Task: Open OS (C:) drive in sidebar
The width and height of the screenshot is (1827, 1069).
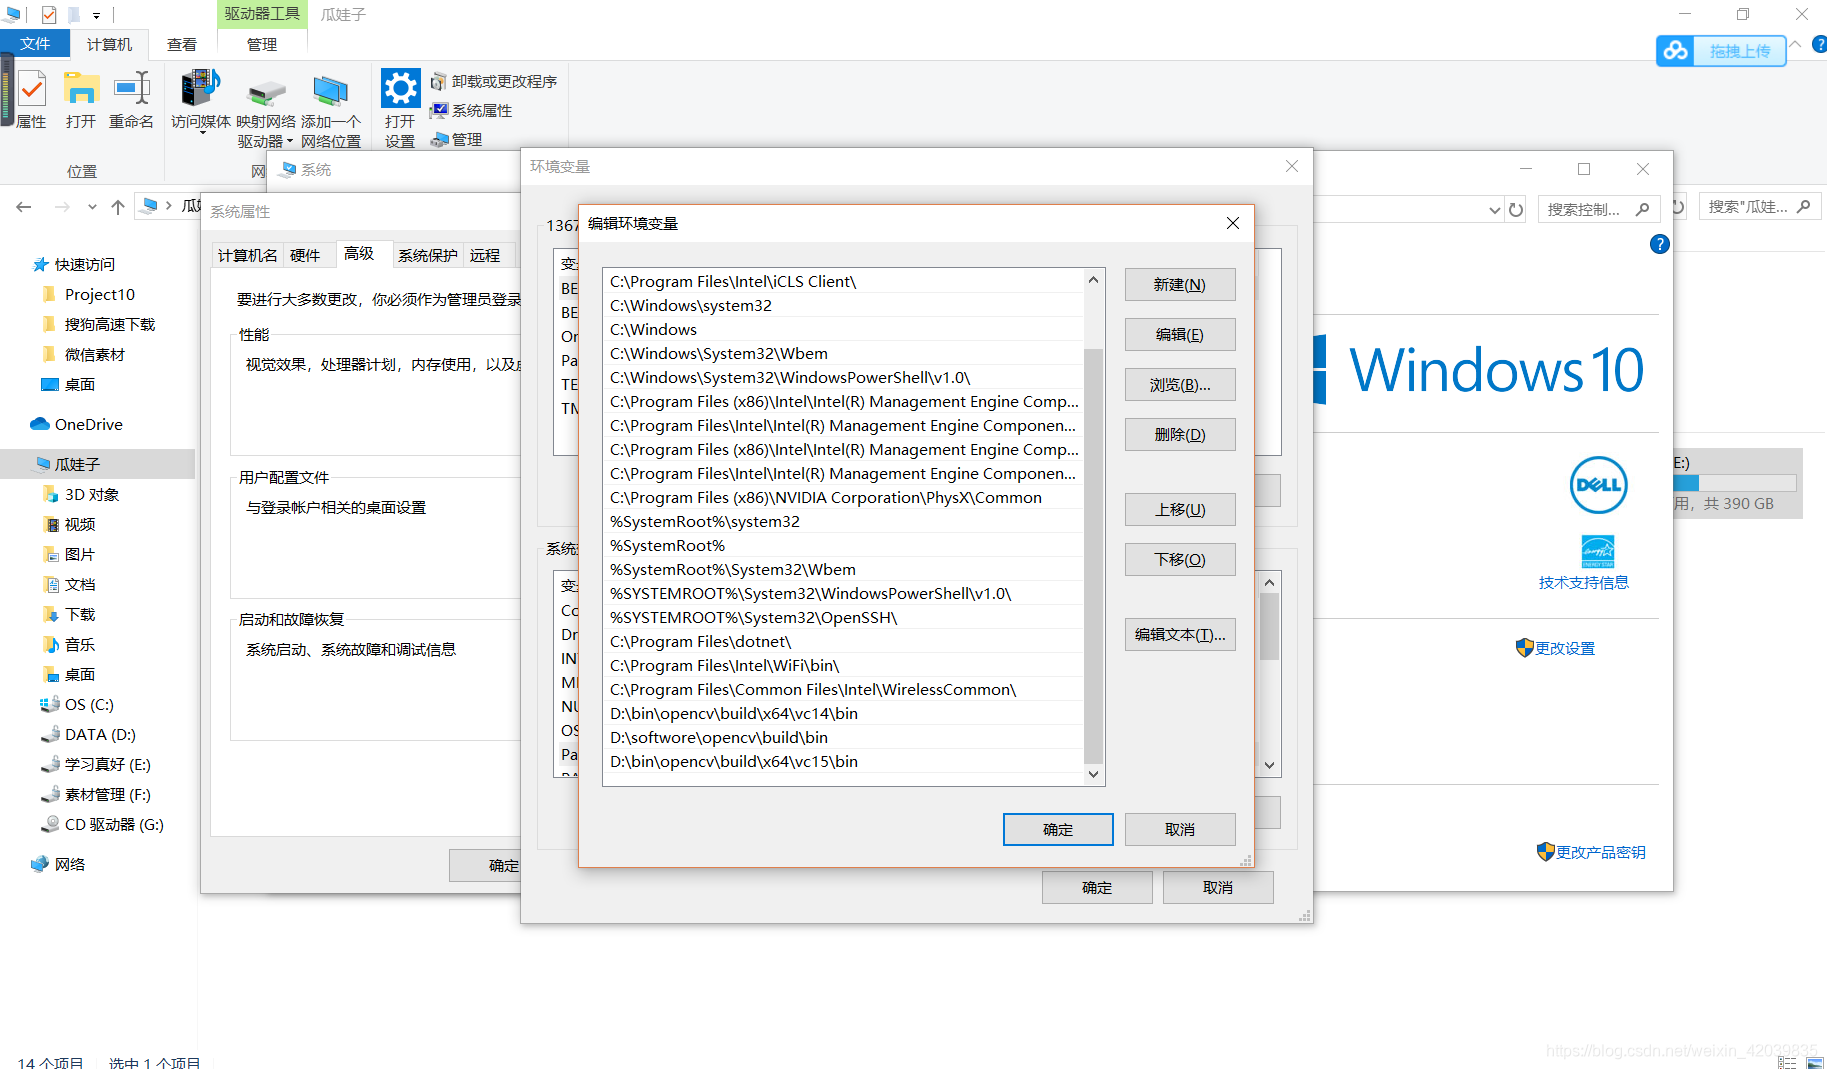Action: (x=77, y=704)
